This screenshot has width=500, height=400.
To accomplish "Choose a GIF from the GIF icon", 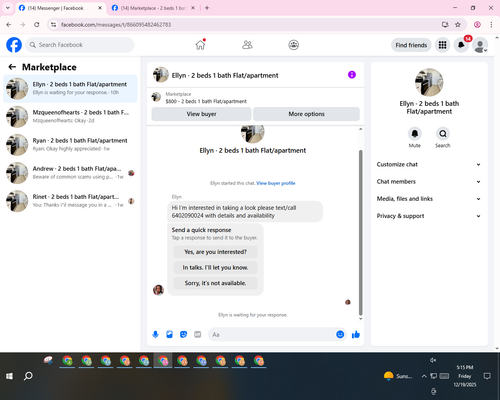I will coord(198,334).
